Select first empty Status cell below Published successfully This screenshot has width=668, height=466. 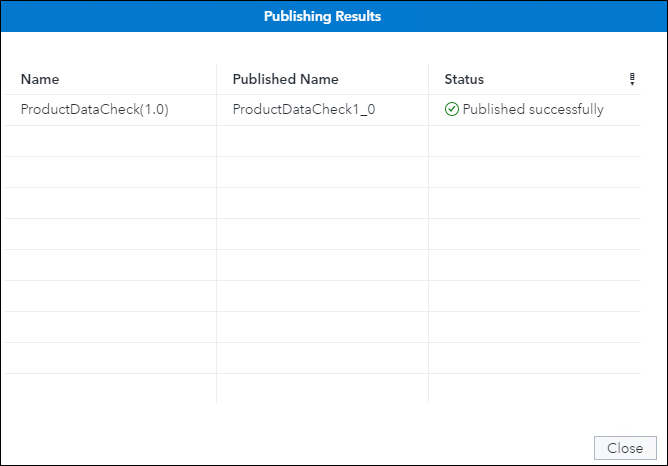[534, 141]
